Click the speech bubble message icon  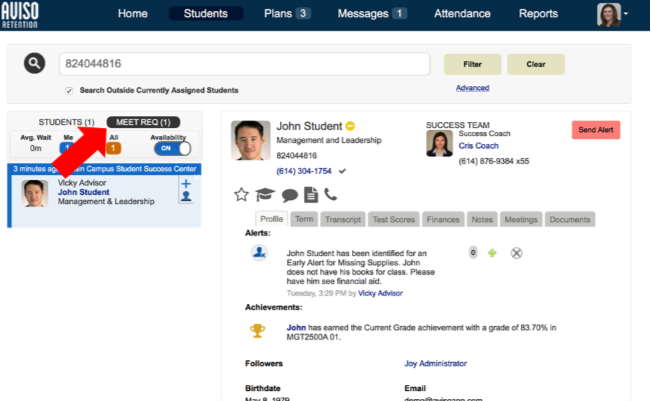tap(289, 195)
